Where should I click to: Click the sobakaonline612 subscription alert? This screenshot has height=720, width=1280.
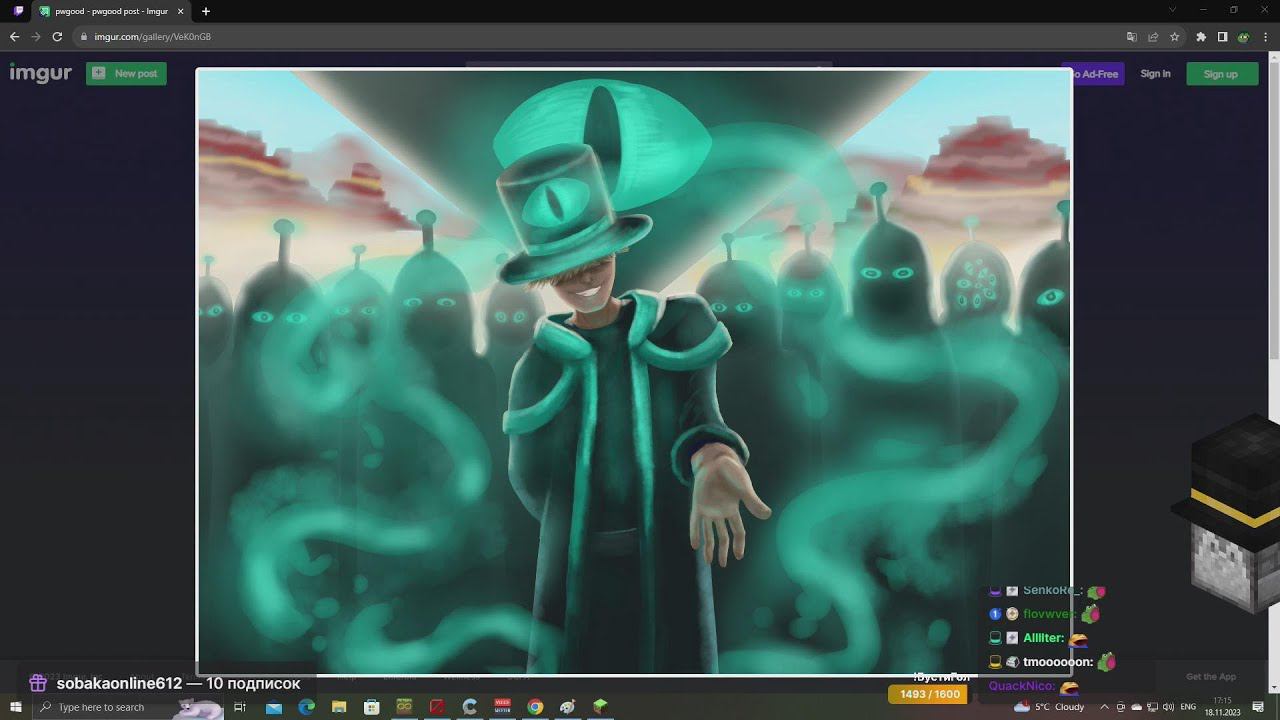(166, 684)
